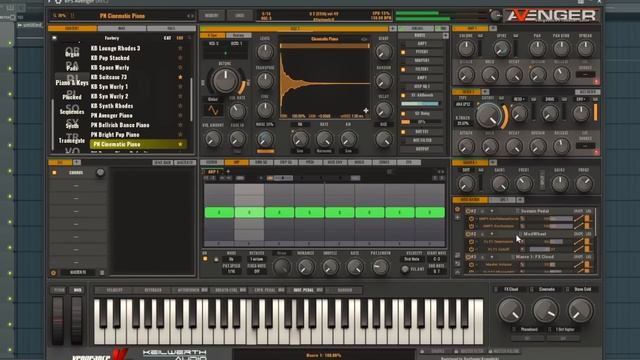Open the Mod Matrix tab
Viewport: 640px width, 360px height.
470,200
